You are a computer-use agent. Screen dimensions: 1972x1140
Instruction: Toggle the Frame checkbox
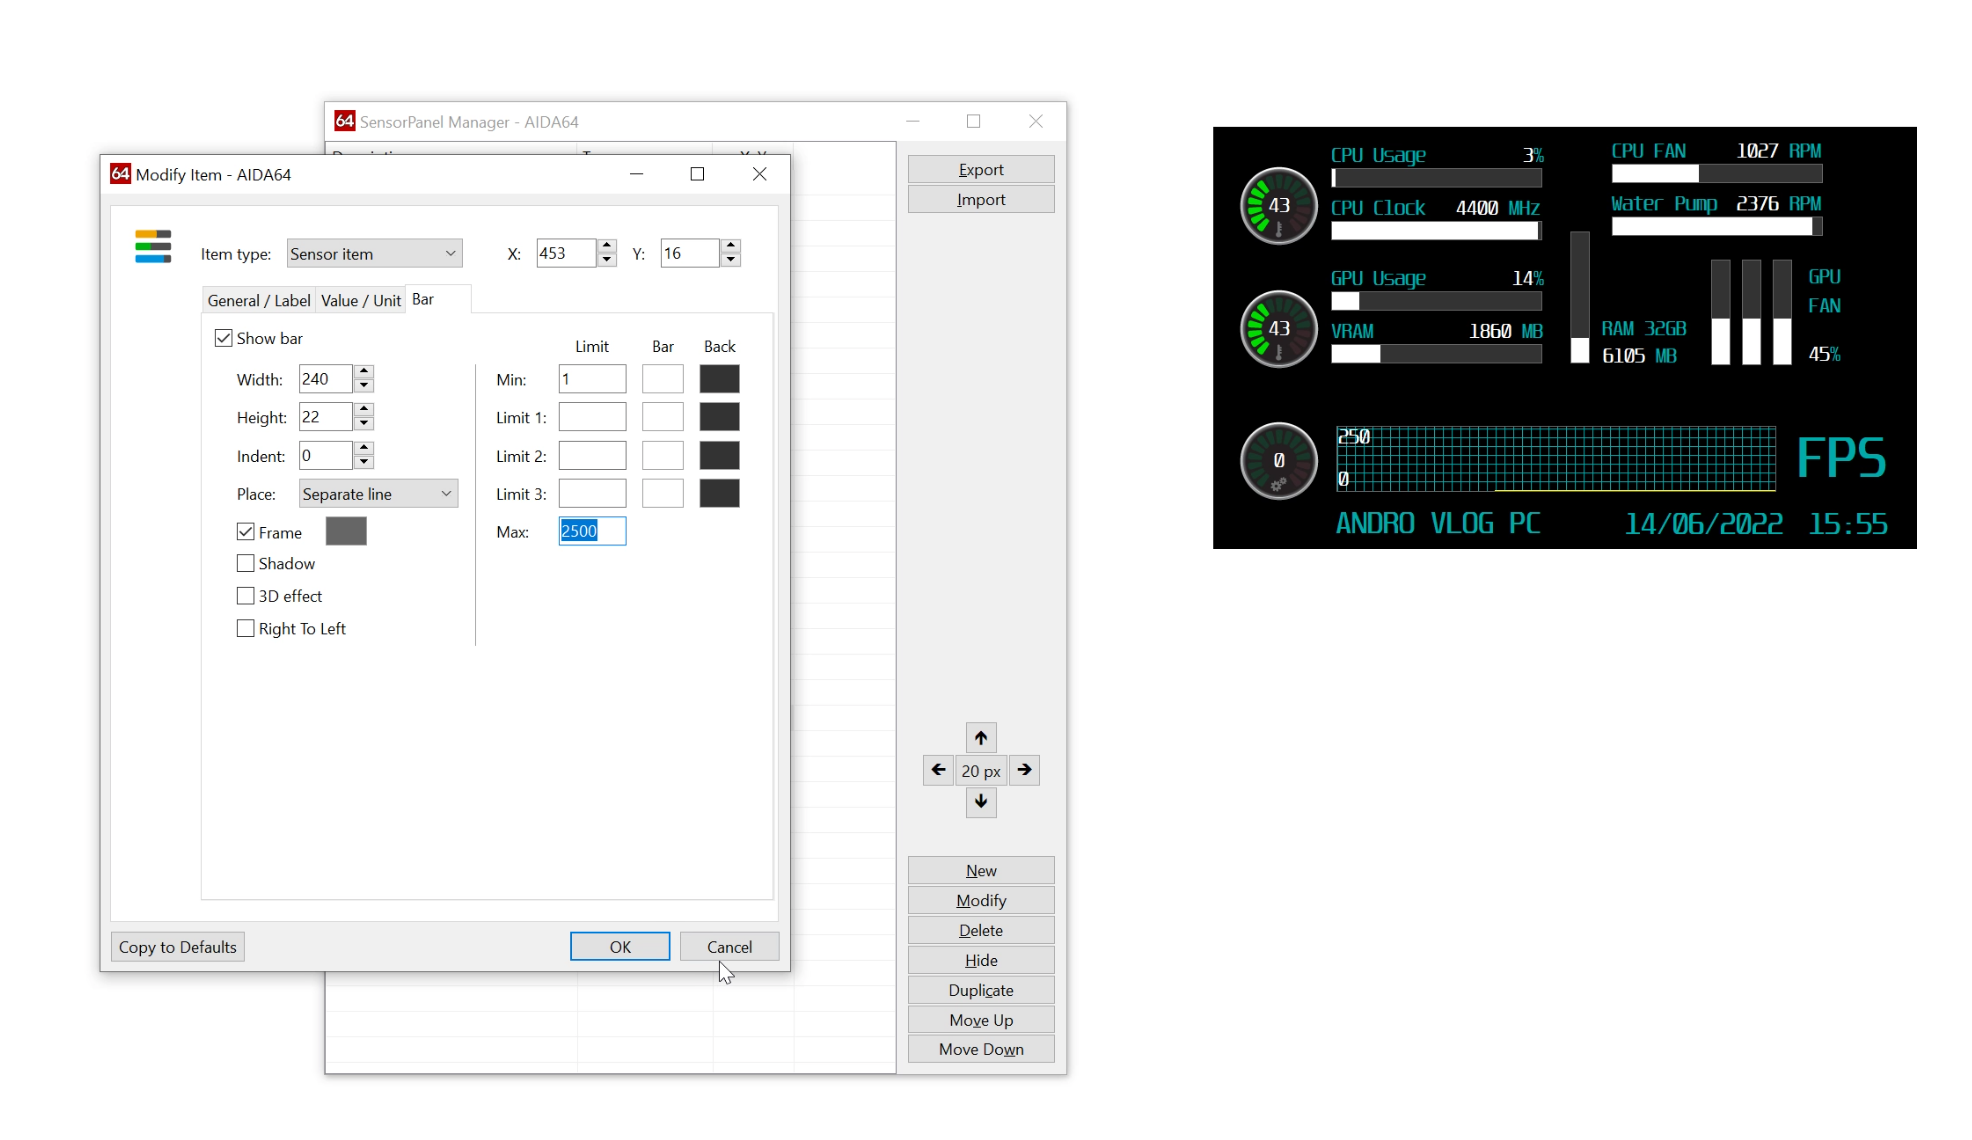pos(245,532)
